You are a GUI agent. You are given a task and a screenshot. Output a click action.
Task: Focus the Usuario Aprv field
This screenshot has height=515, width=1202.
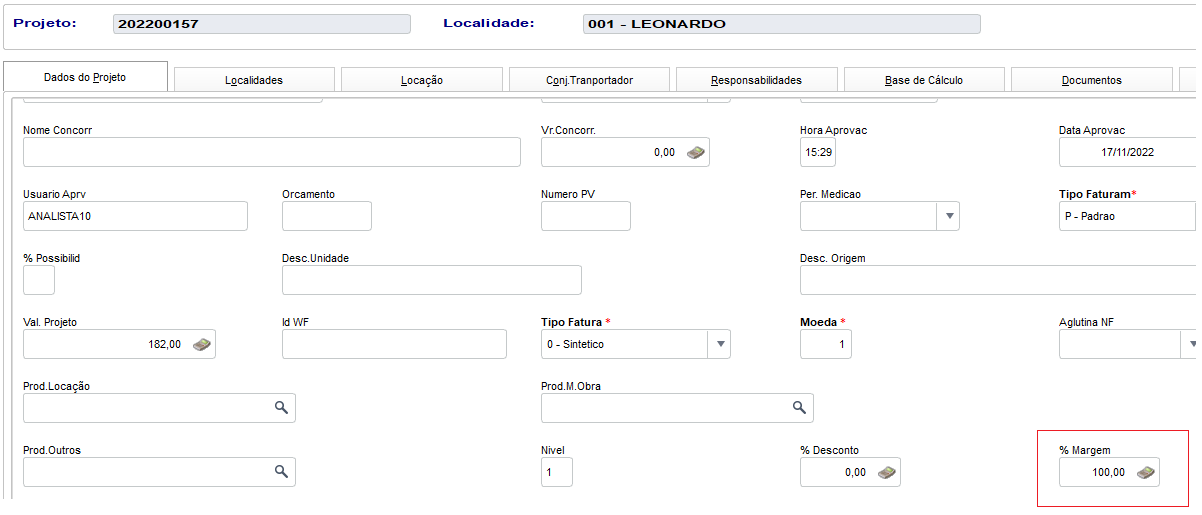tap(135, 216)
